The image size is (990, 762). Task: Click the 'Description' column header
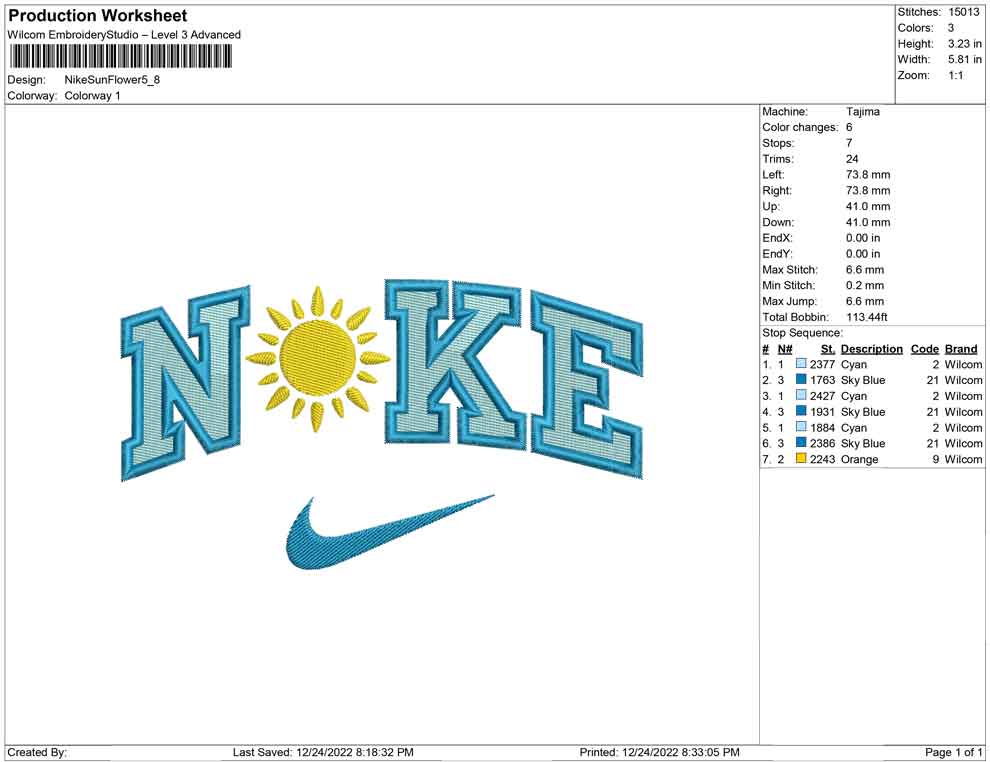point(872,348)
